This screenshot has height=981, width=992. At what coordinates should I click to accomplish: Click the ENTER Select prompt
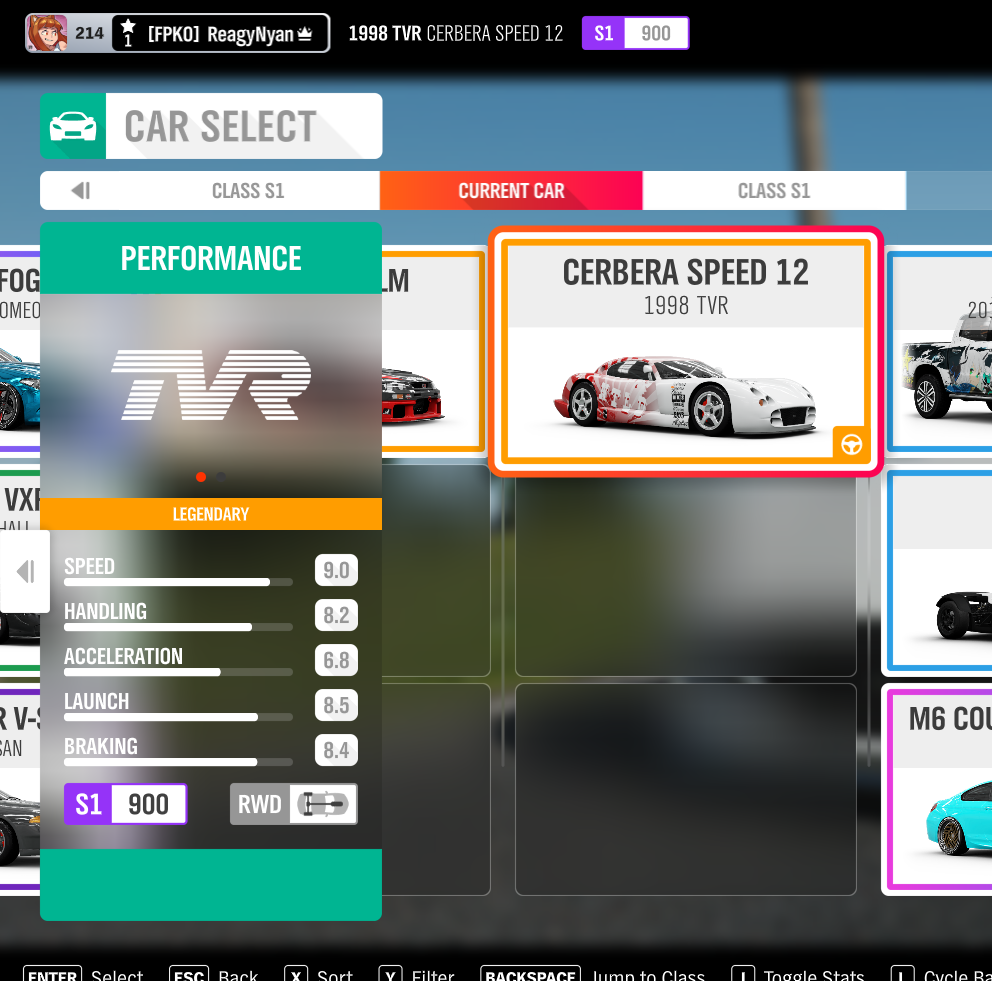[x=84, y=973]
